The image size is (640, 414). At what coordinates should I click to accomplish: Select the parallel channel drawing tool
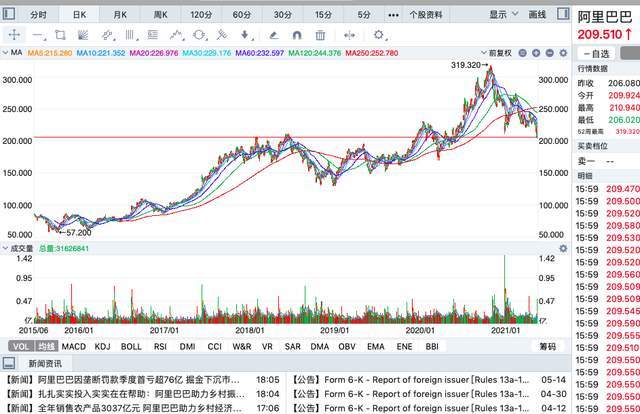click(x=108, y=35)
